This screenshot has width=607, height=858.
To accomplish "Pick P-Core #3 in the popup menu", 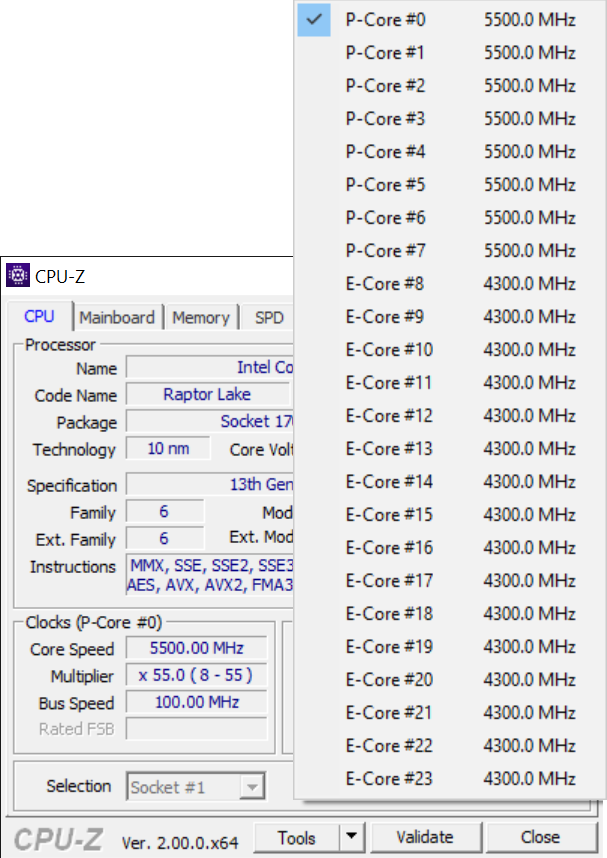I will click(449, 119).
